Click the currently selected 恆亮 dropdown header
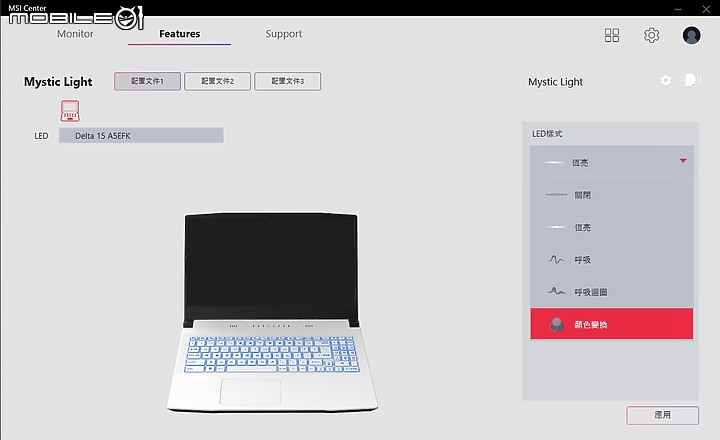This screenshot has height=440, width=720. point(612,162)
